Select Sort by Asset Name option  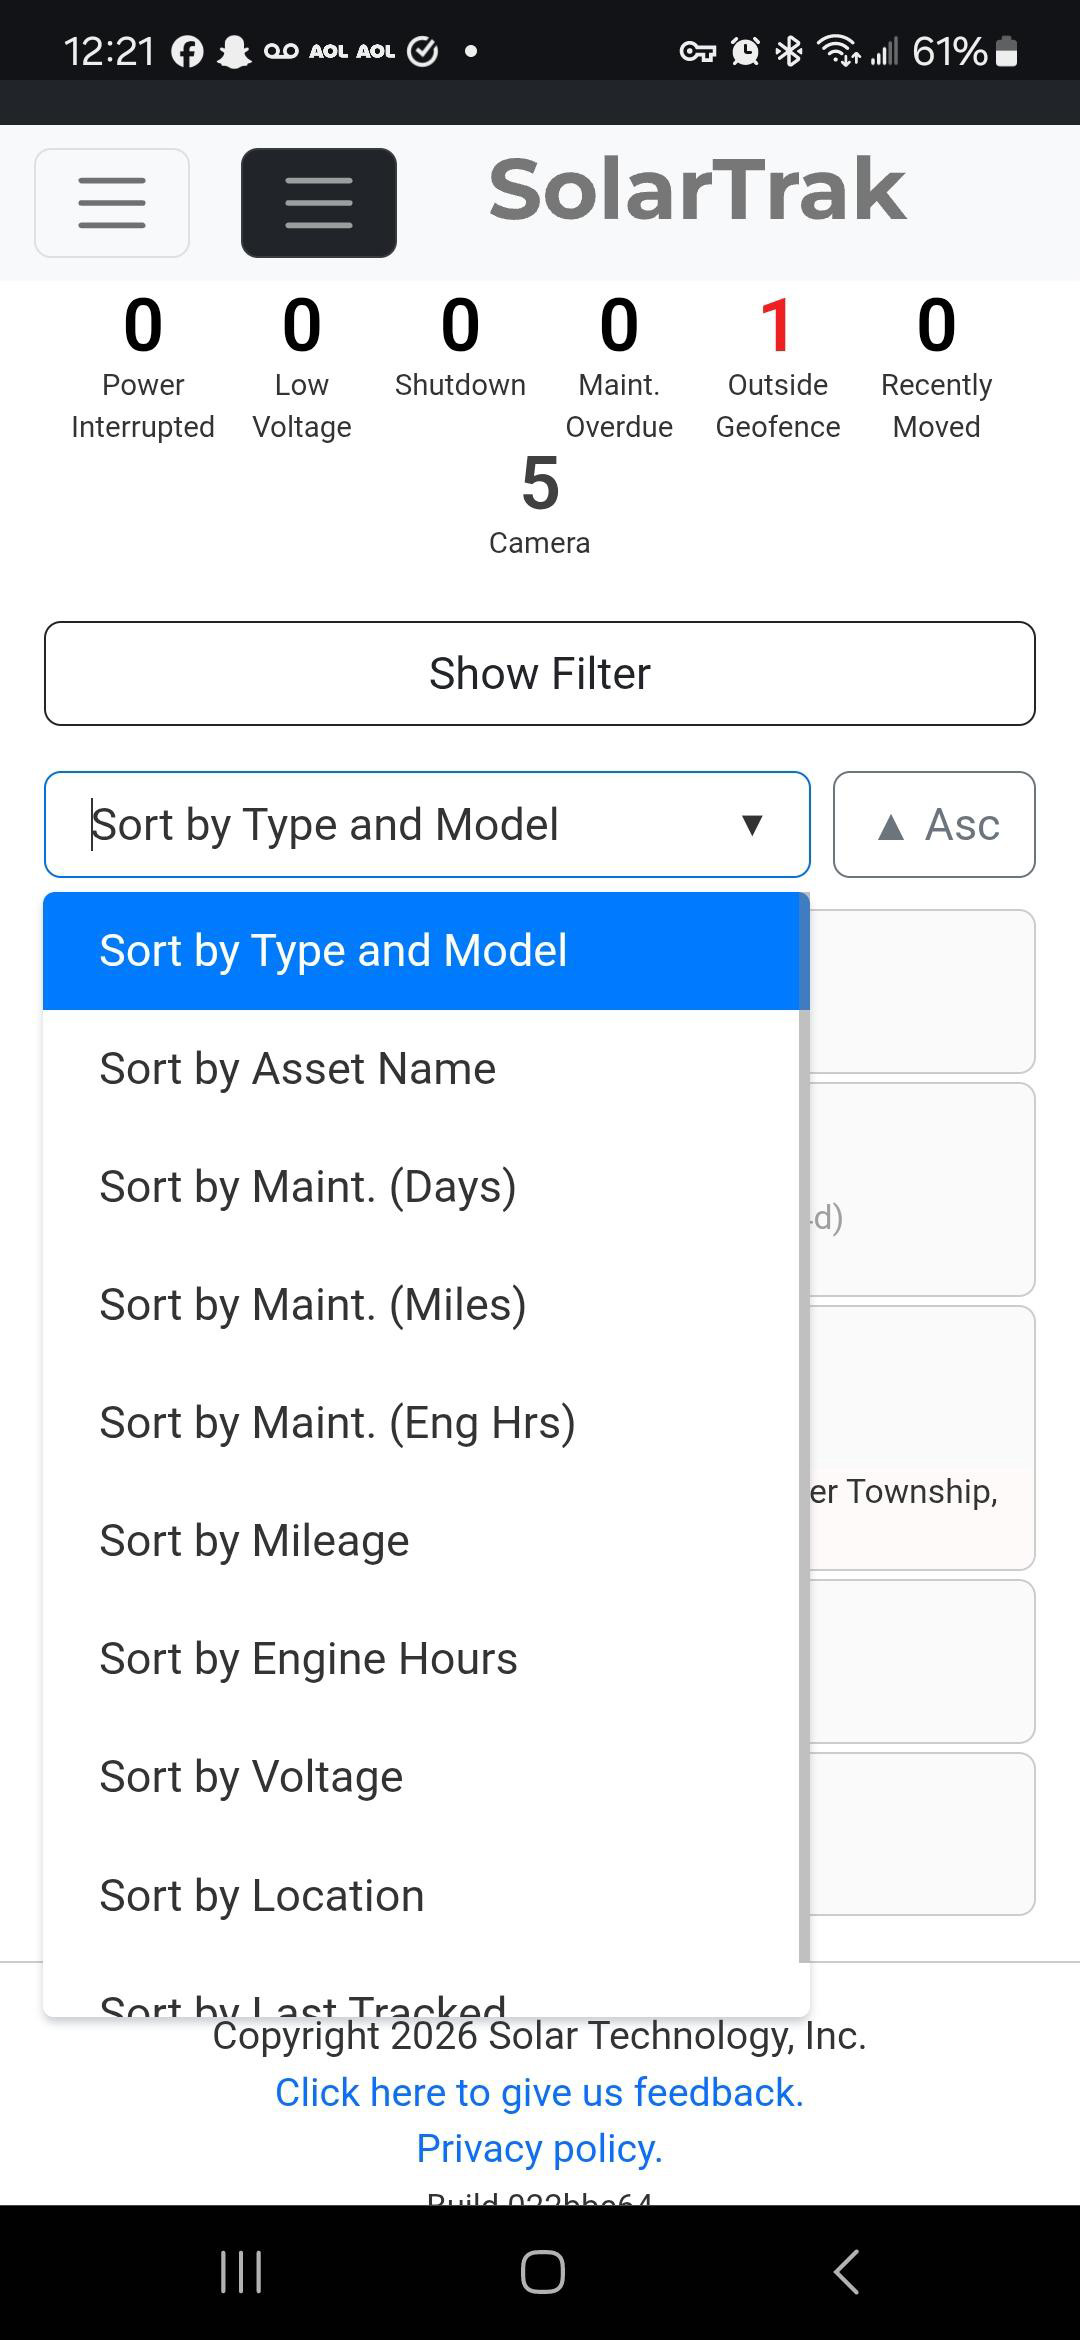298,1069
